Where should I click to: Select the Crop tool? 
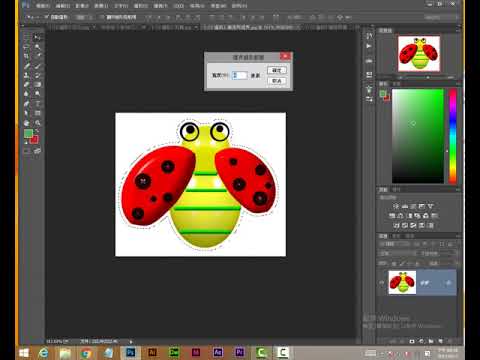click(x=27, y=56)
